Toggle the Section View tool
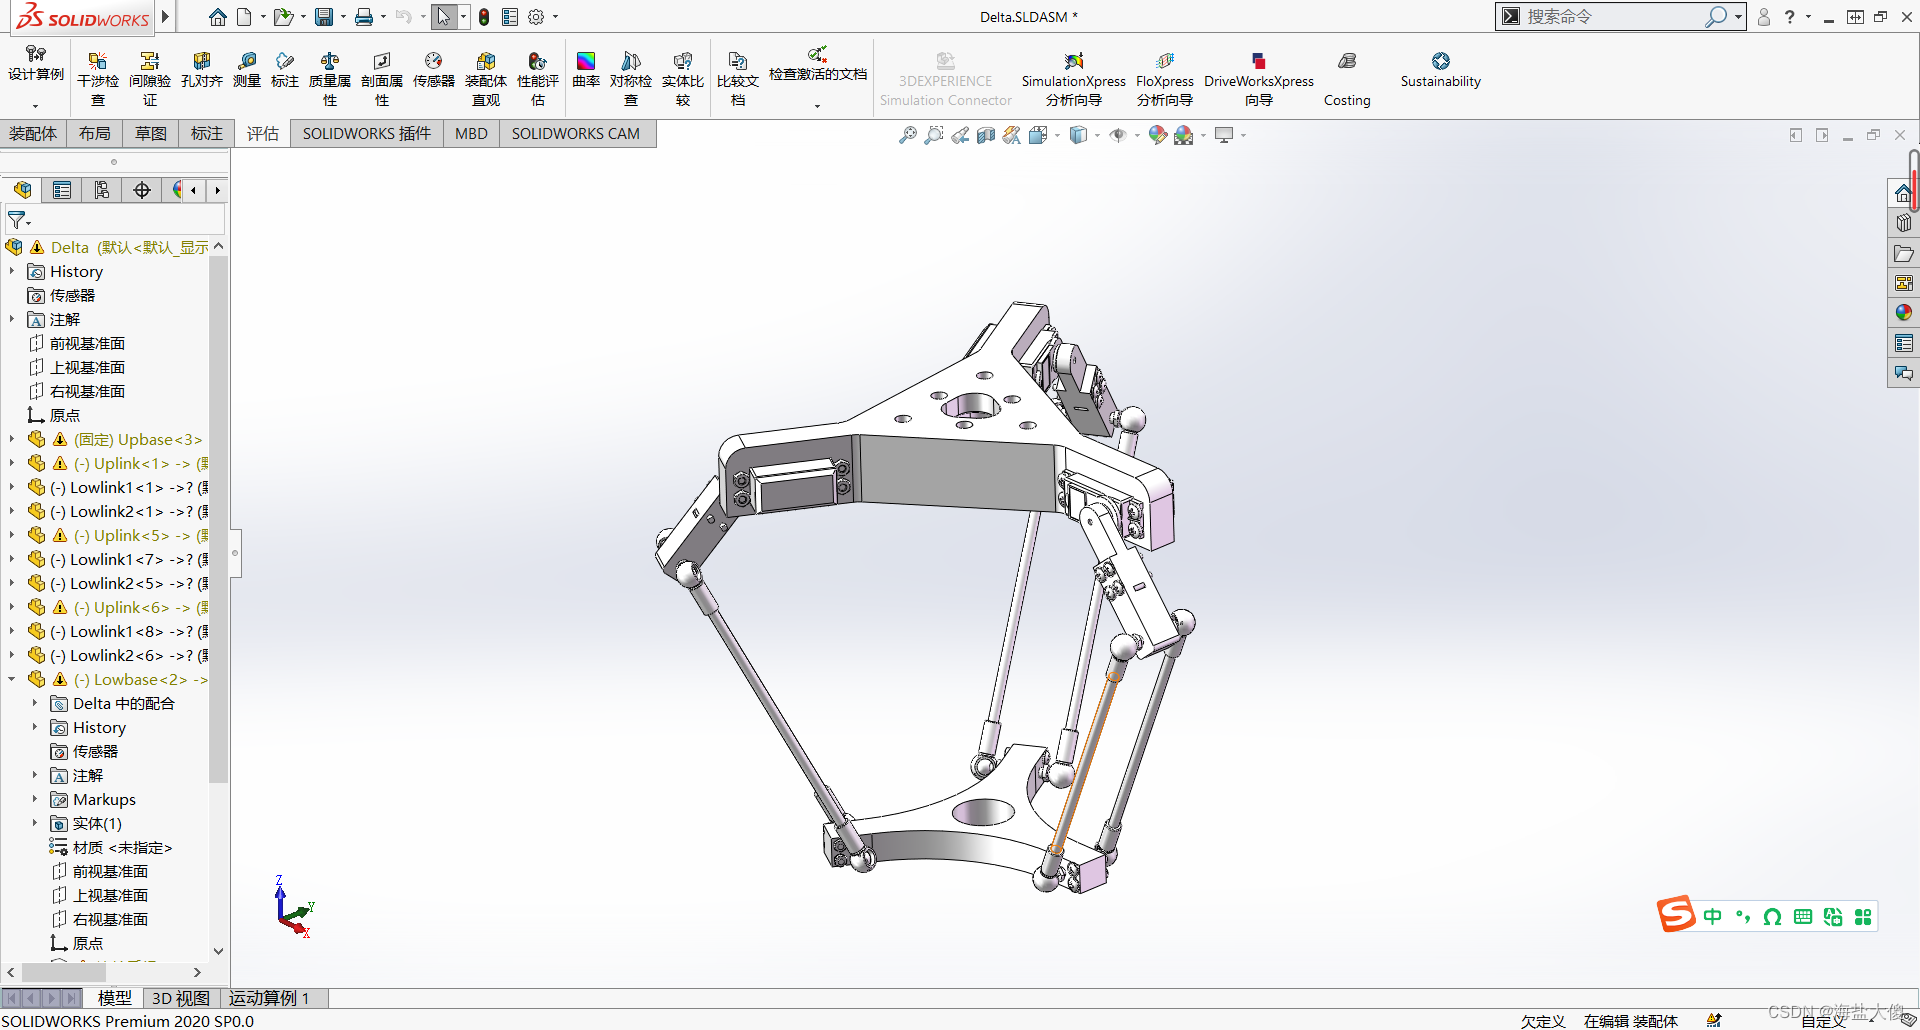This screenshot has width=1920, height=1030. click(x=986, y=135)
